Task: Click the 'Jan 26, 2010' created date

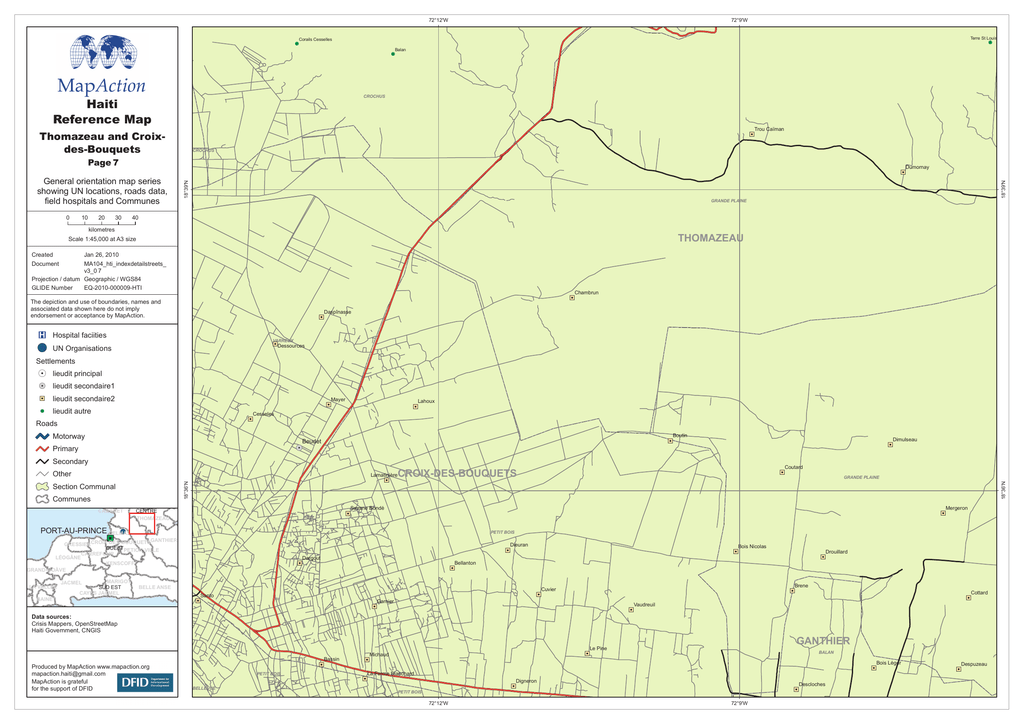Action: 101,255
